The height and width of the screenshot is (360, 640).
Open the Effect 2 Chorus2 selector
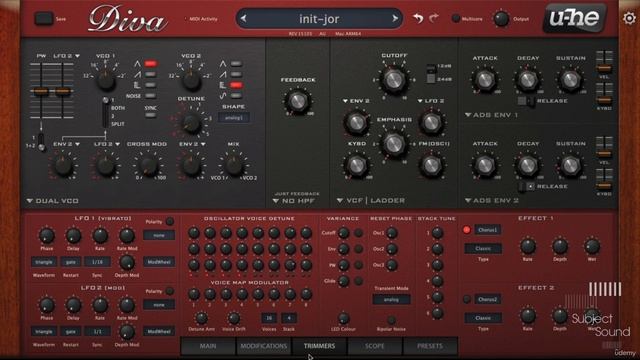click(x=488, y=299)
